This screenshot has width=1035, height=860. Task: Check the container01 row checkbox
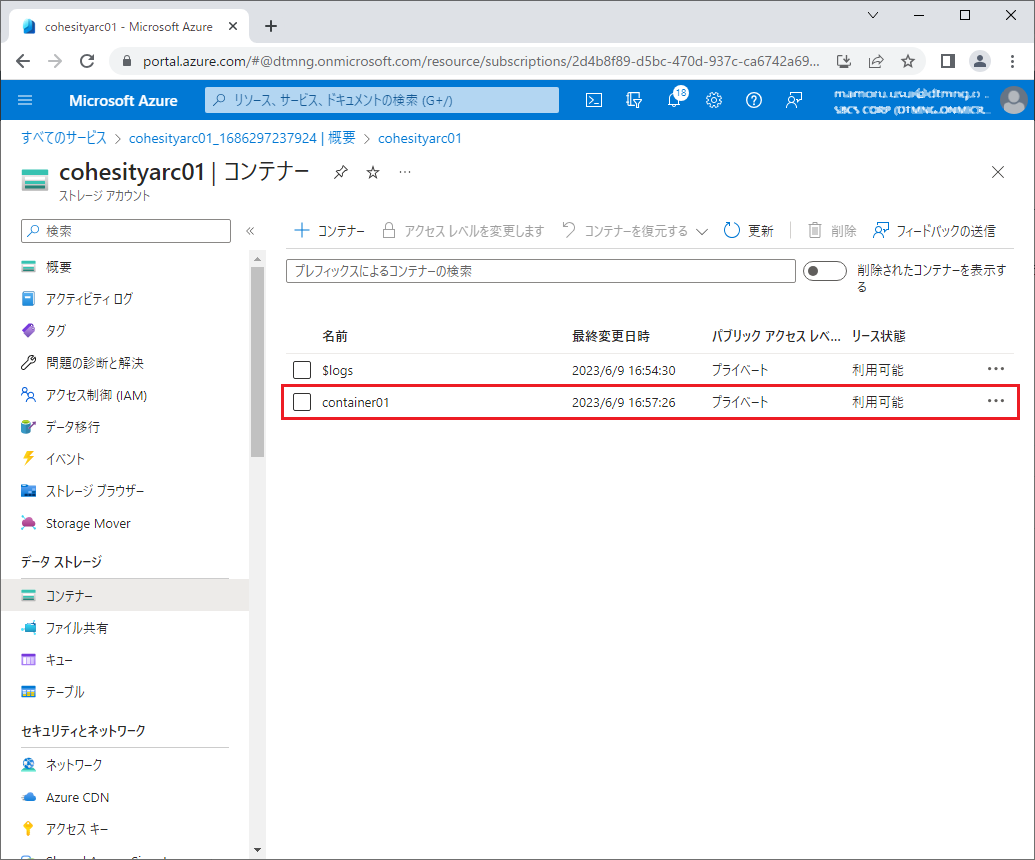[302, 402]
